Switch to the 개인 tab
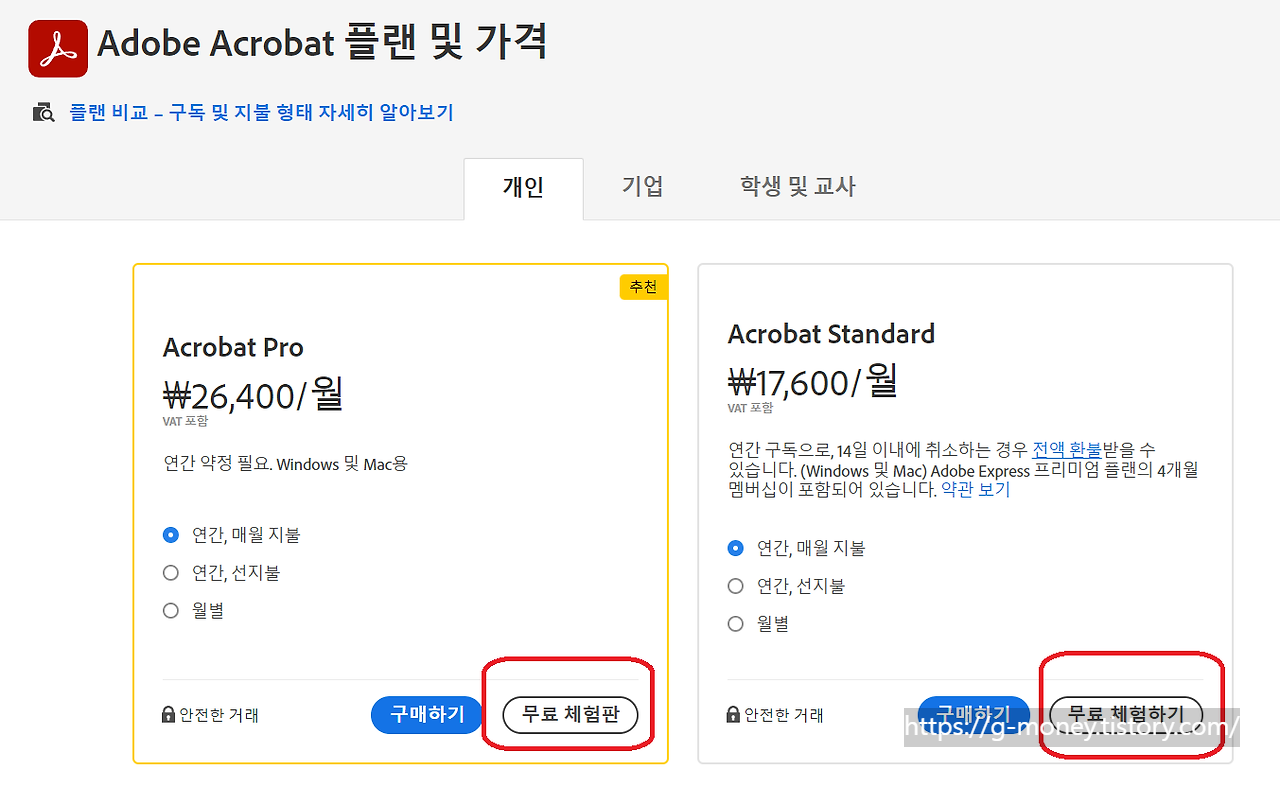This screenshot has width=1280, height=787. click(x=523, y=188)
